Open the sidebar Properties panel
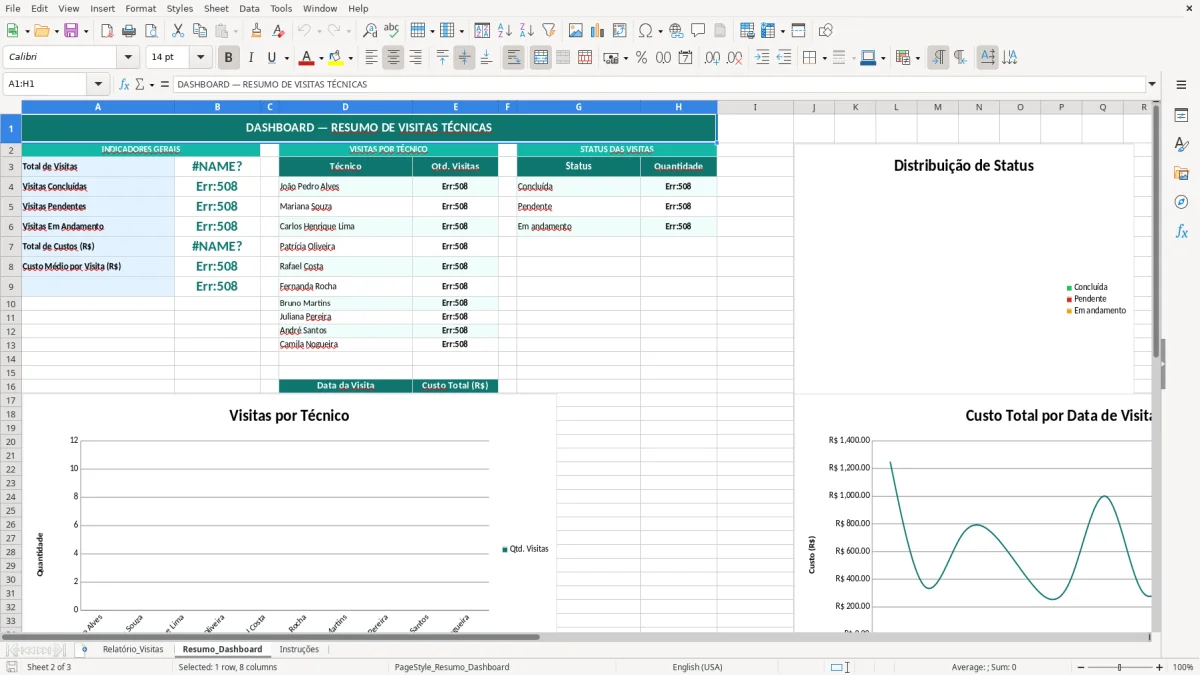Image resolution: width=1200 pixels, height=675 pixels. [x=1181, y=116]
